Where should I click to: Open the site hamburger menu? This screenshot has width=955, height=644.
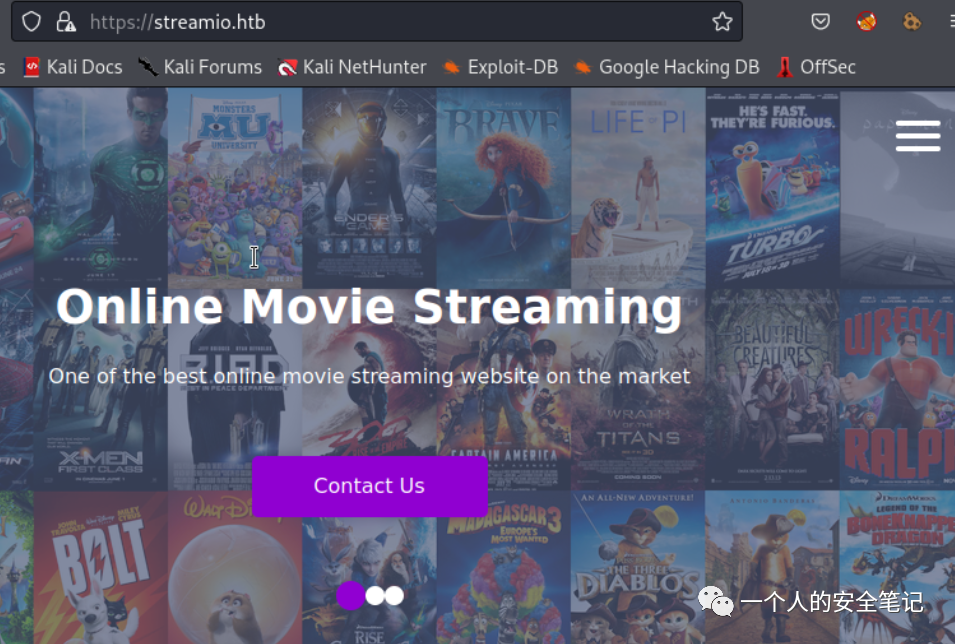[x=918, y=136]
